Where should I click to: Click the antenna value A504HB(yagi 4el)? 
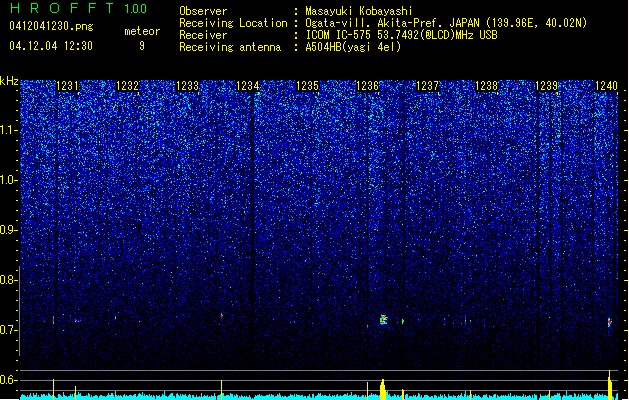[x=353, y=47]
